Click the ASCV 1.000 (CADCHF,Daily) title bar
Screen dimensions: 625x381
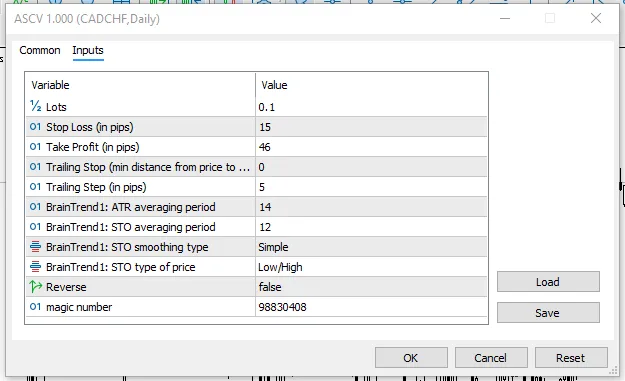tap(87, 19)
